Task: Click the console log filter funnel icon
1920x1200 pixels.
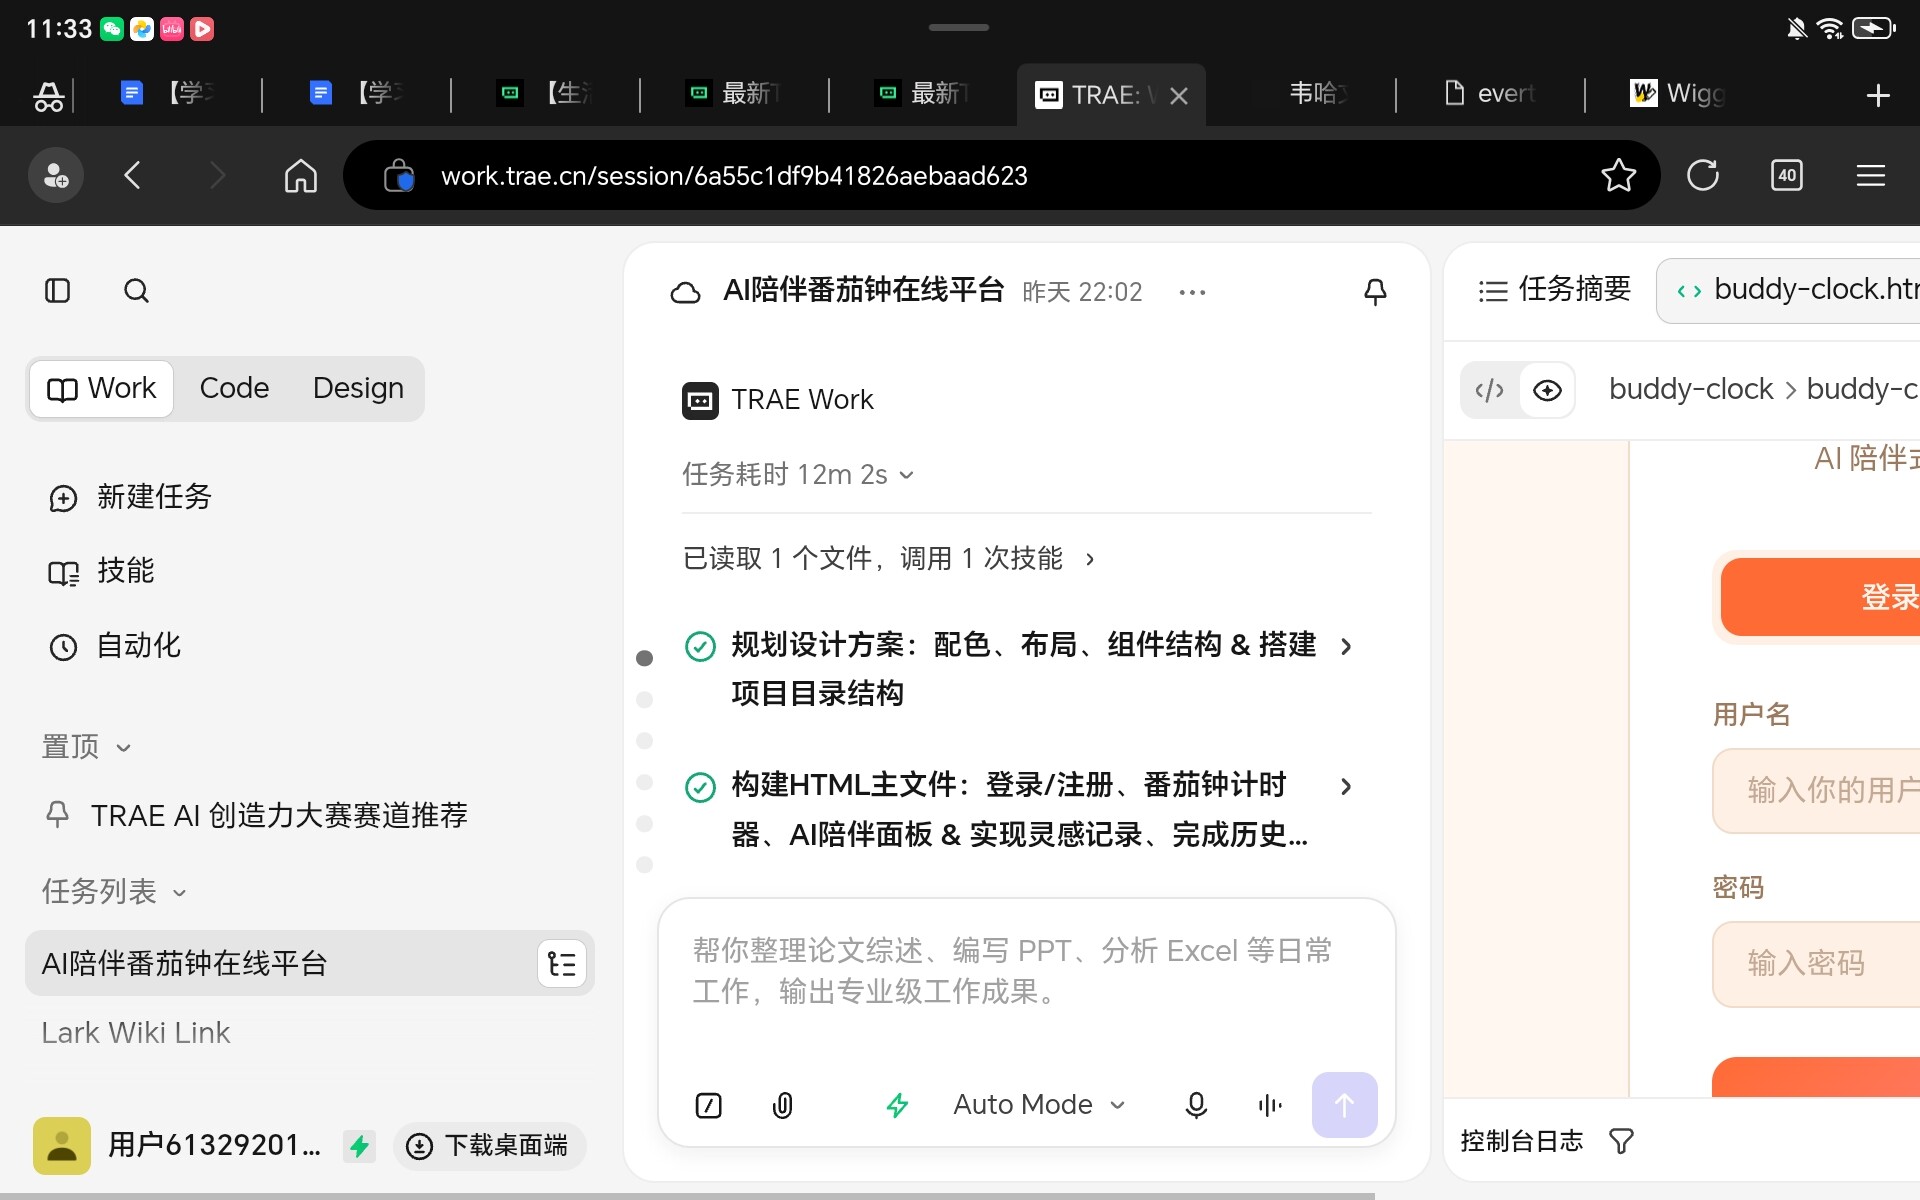Action: [x=1621, y=1141]
